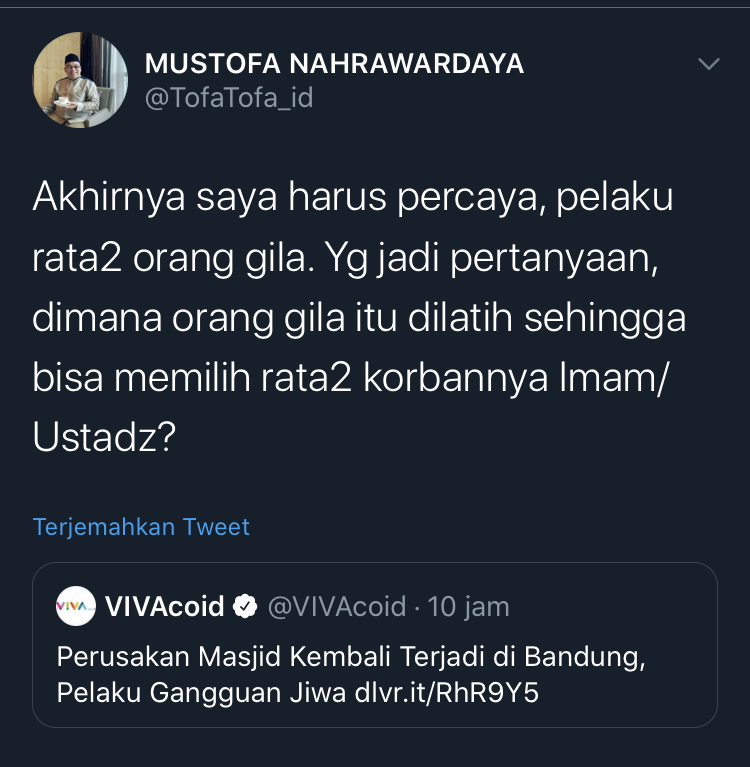Screen dimensions: 750x767
Task: Expand the tweet options chevron
Action: tap(708, 64)
